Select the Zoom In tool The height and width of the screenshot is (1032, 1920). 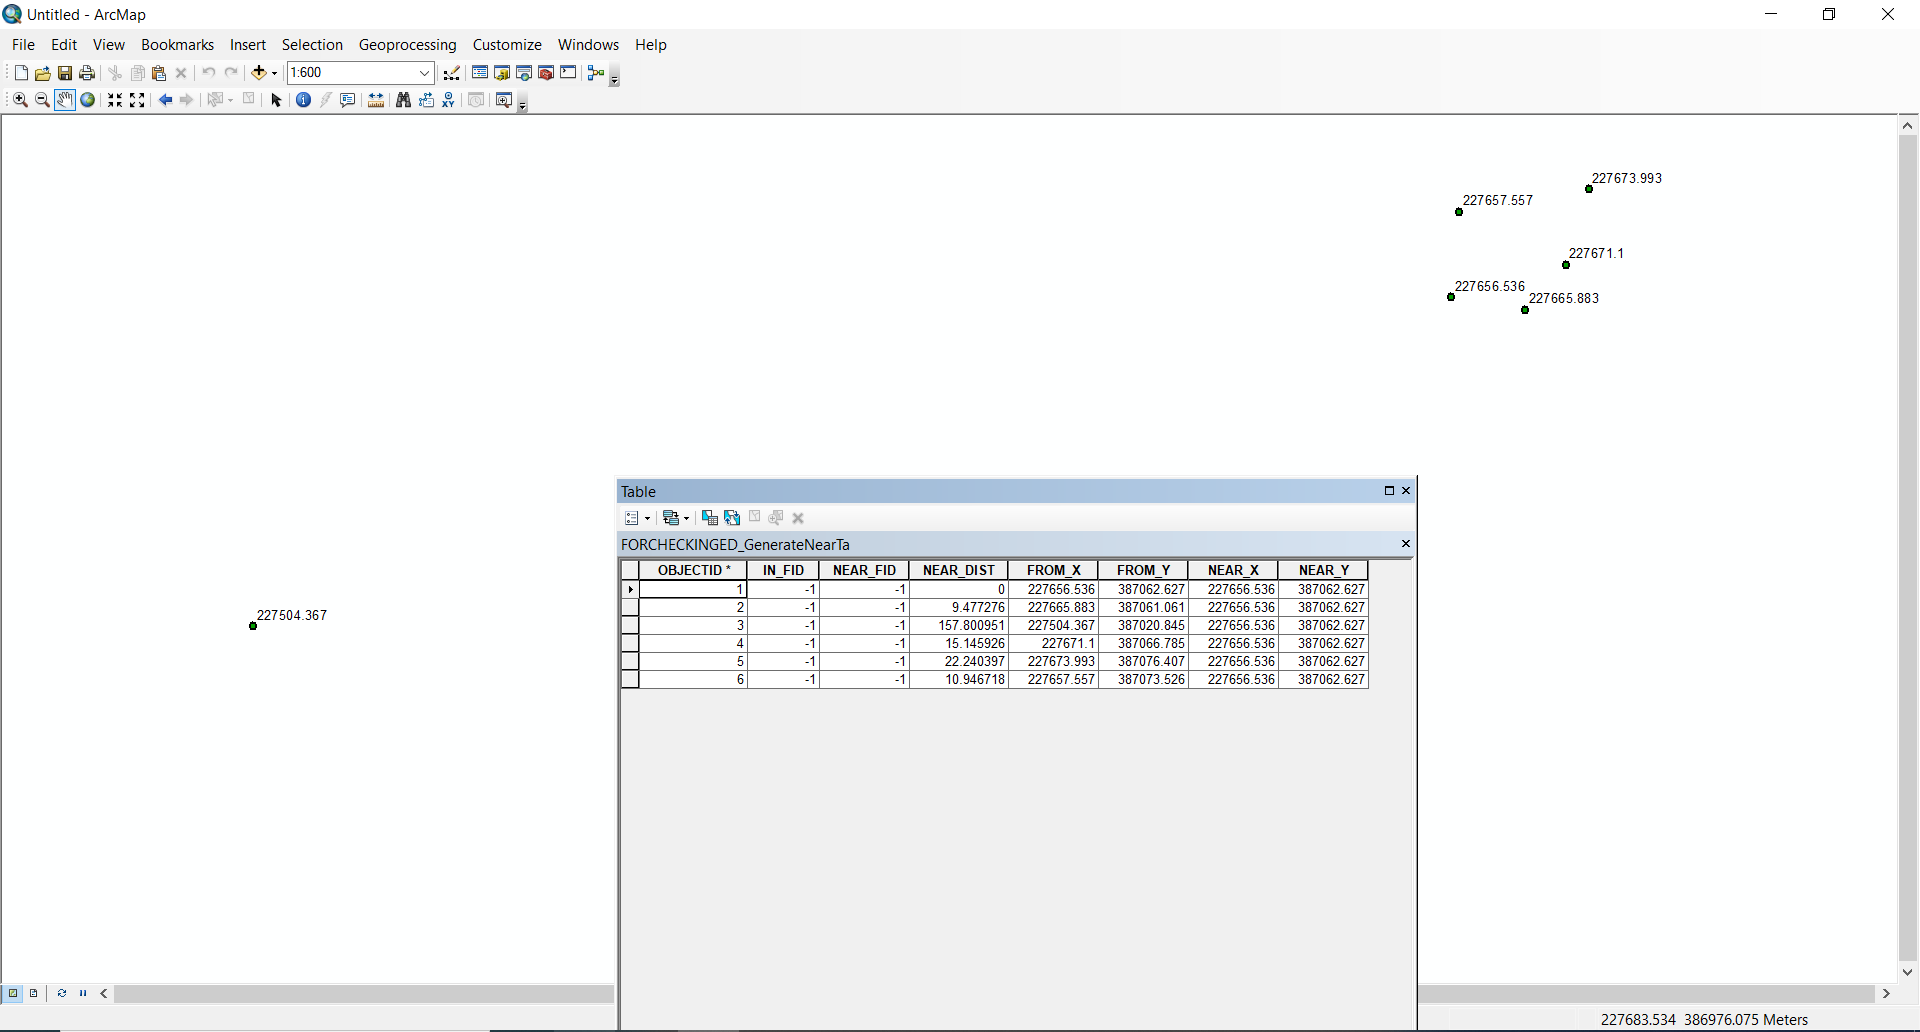tap(20, 100)
